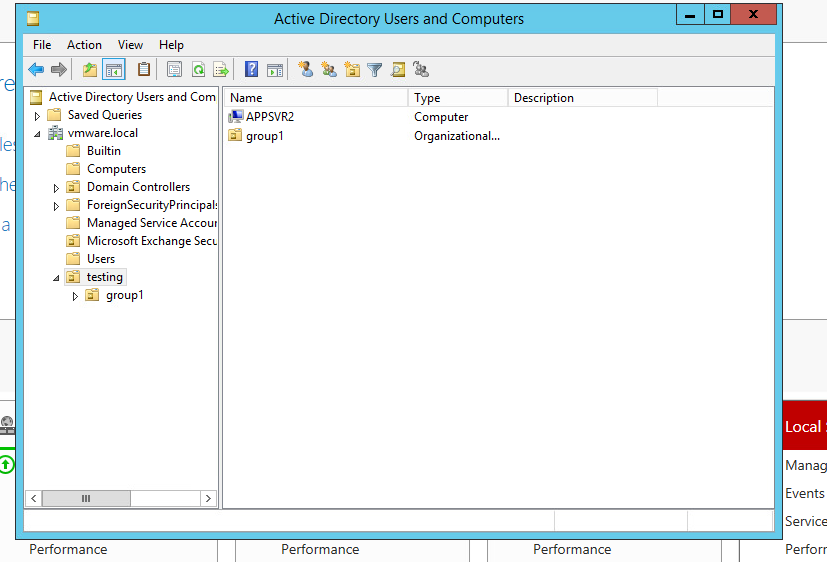
Task: Expand the ForeignSecurityPrincipals node
Action: 56,206
